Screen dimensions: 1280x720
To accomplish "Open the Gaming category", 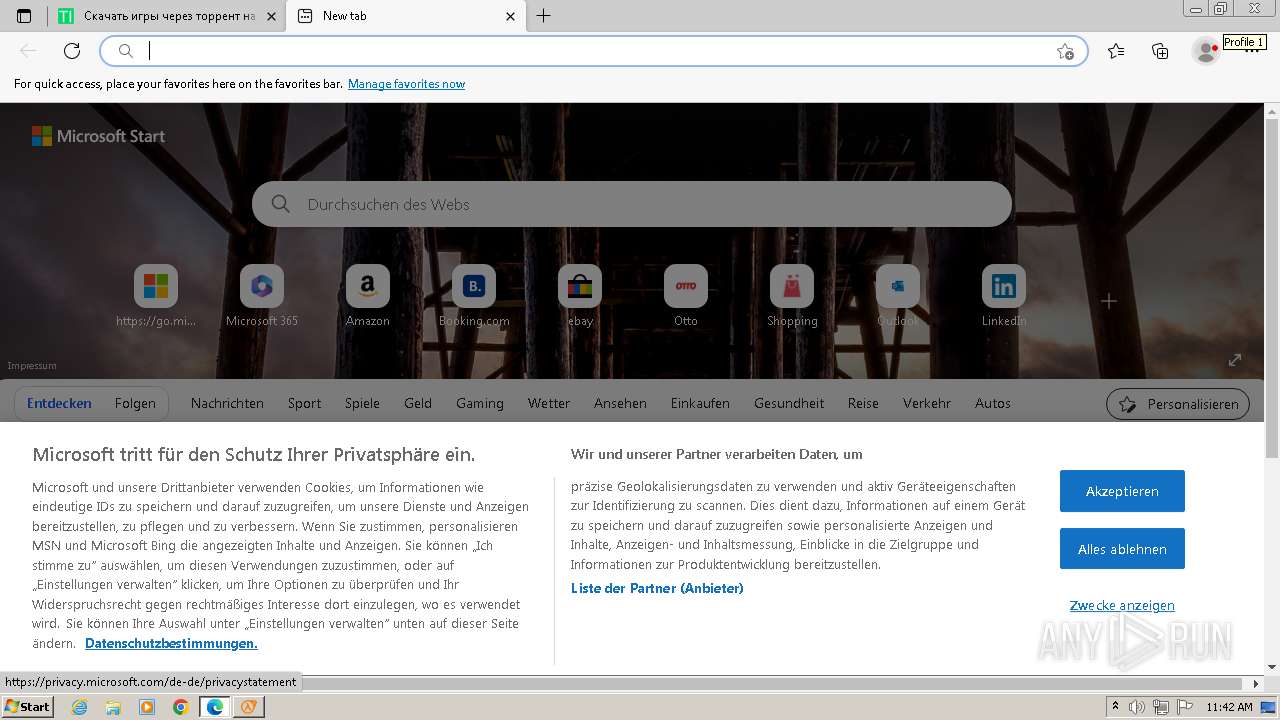I will (480, 403).
